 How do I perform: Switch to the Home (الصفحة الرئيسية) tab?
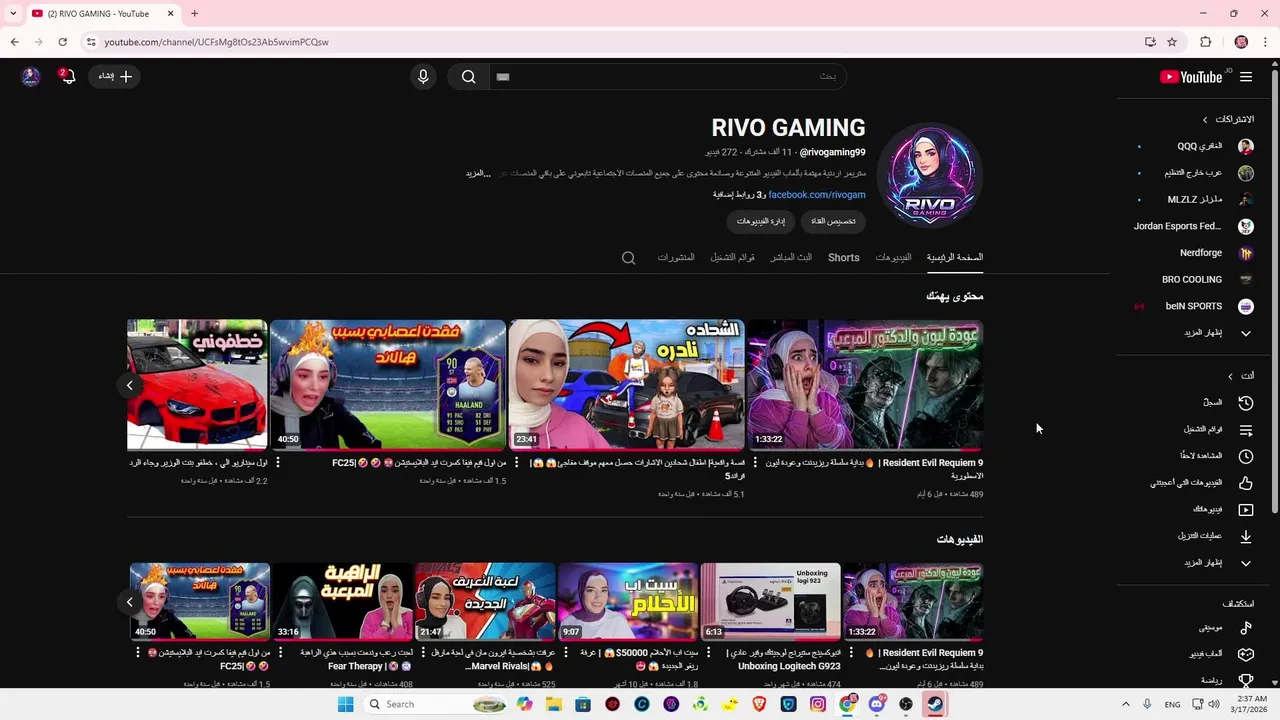955,258
